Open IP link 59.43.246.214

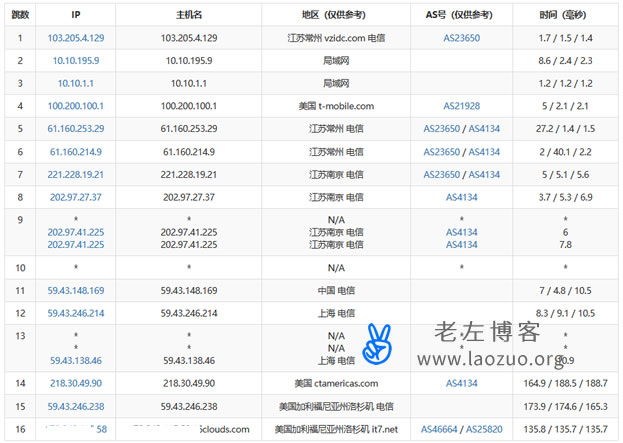(x=76, y=313)
